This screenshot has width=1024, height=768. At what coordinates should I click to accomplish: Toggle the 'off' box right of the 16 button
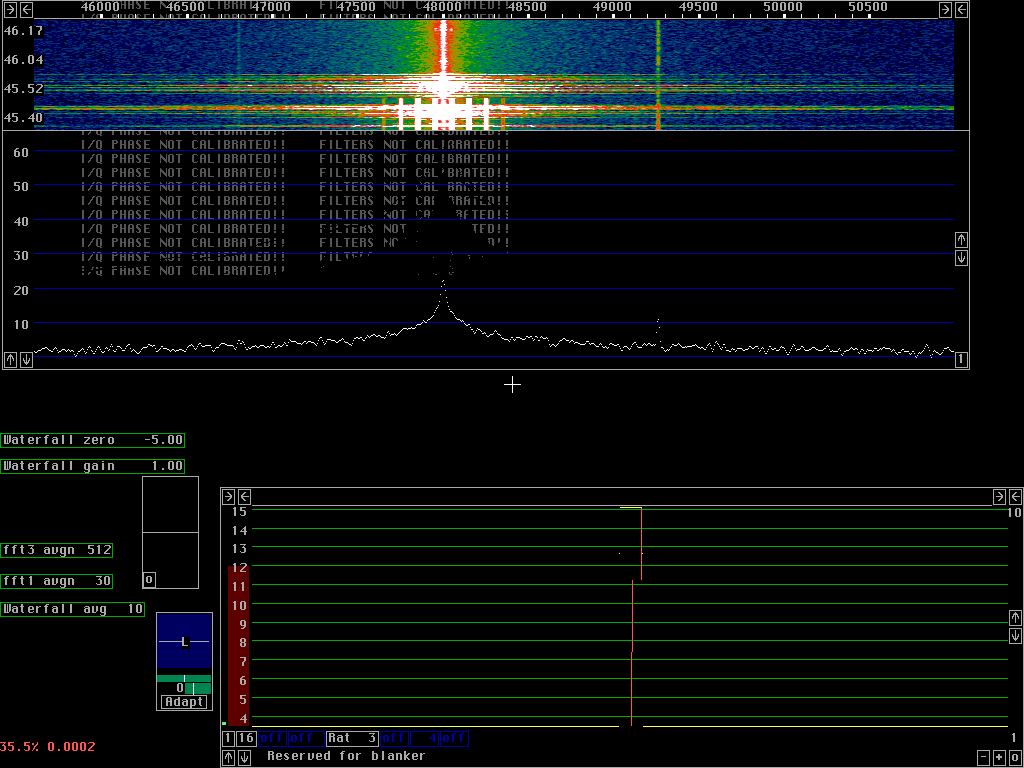[x=272, y=739]
